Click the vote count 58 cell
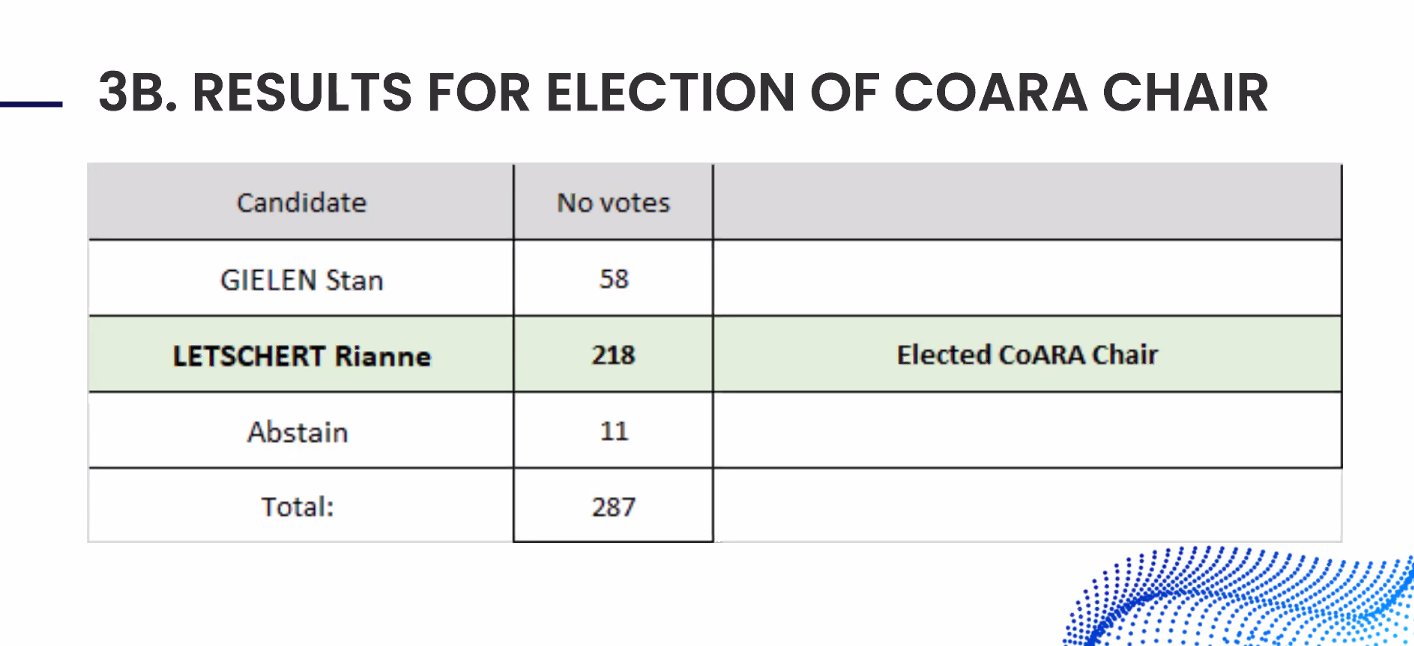Image resolution: width=1414 pixels, height=646 pixels. [613, 279]
